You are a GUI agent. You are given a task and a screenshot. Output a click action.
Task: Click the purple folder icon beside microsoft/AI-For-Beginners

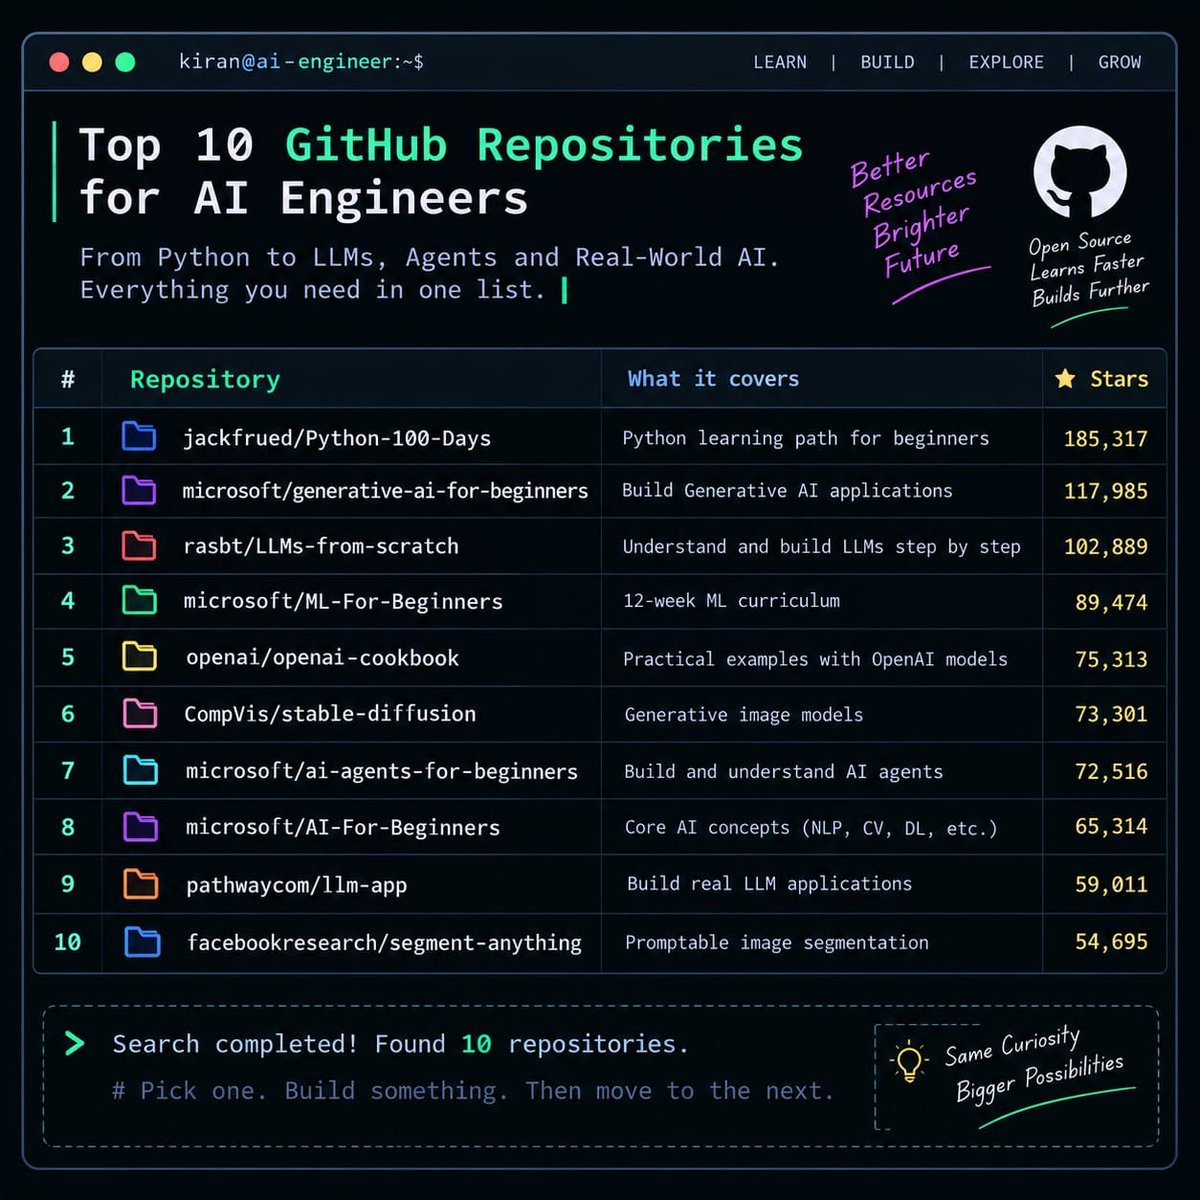click(x=140, y=826)
